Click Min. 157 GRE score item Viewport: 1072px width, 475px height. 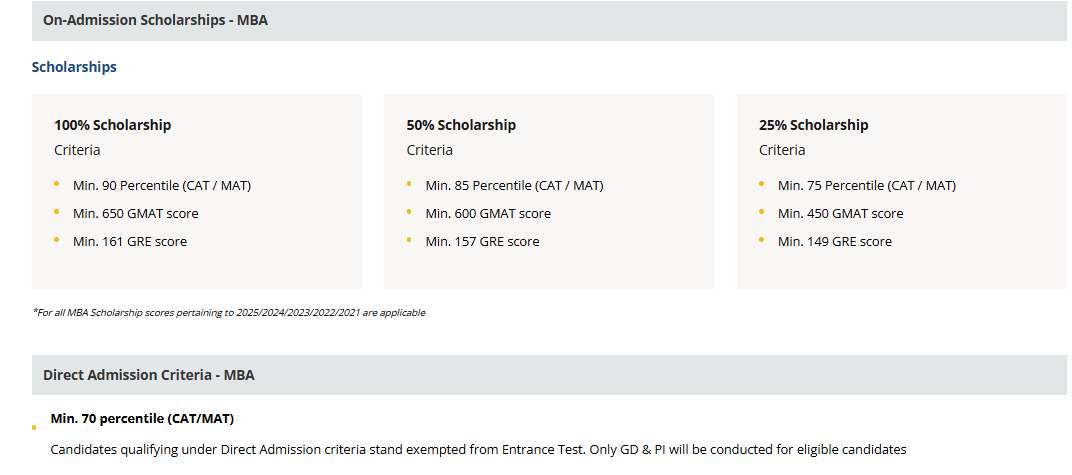(x=482, y=241)
